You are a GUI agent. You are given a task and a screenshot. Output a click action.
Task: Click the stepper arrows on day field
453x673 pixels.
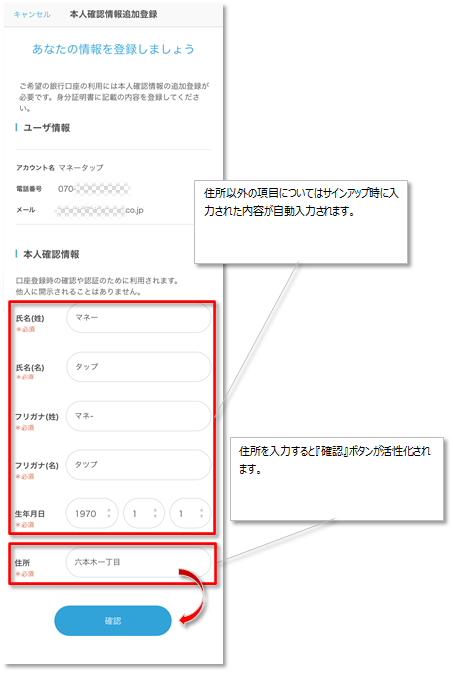click(x=201, y=513)
